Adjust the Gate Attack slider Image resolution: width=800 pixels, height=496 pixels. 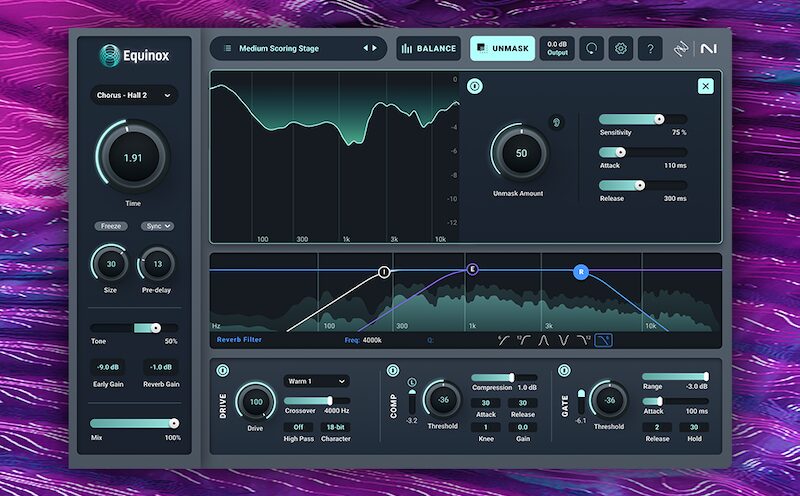pos(676,402)
